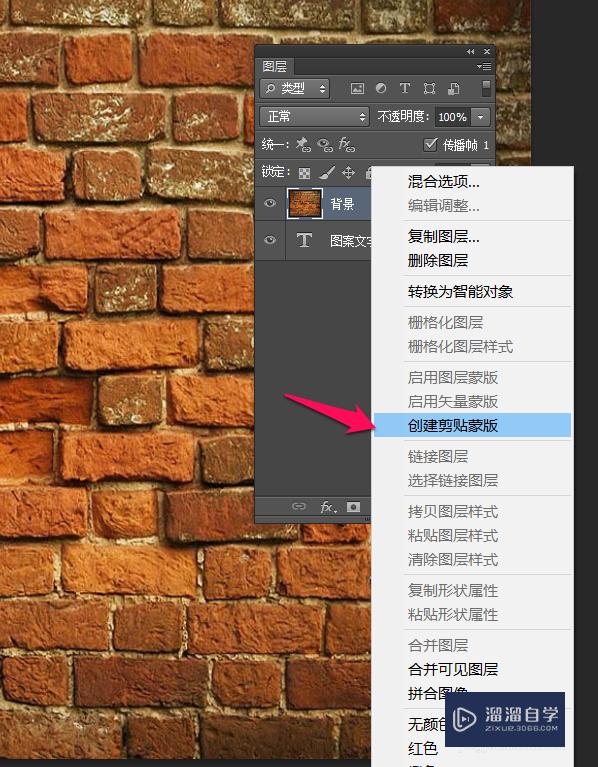The width and height of the screenshot is (598, 767).
Task: Toggle 传播帧 1 checkbox
Action: (x=430, y=144)
